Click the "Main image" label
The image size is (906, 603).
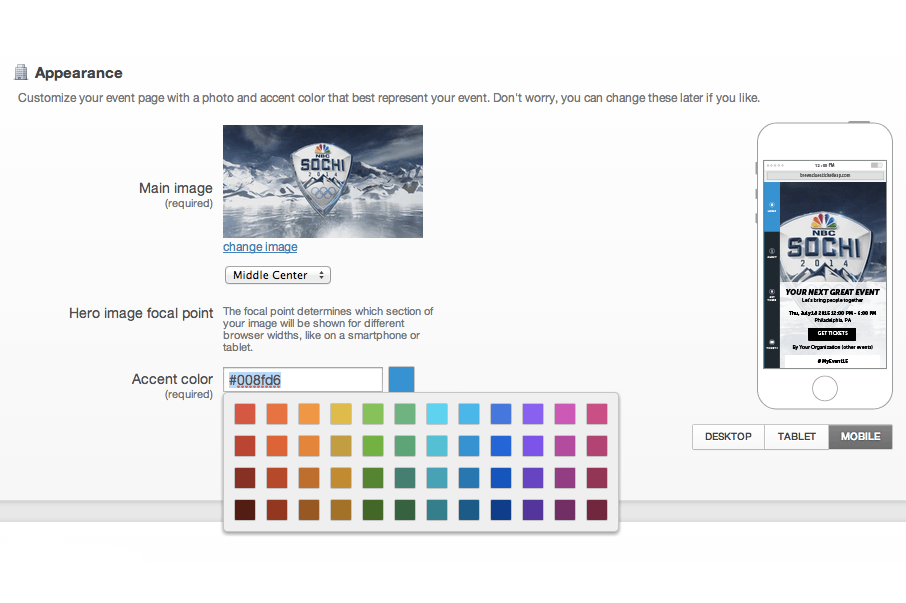(x=176, y=188)
